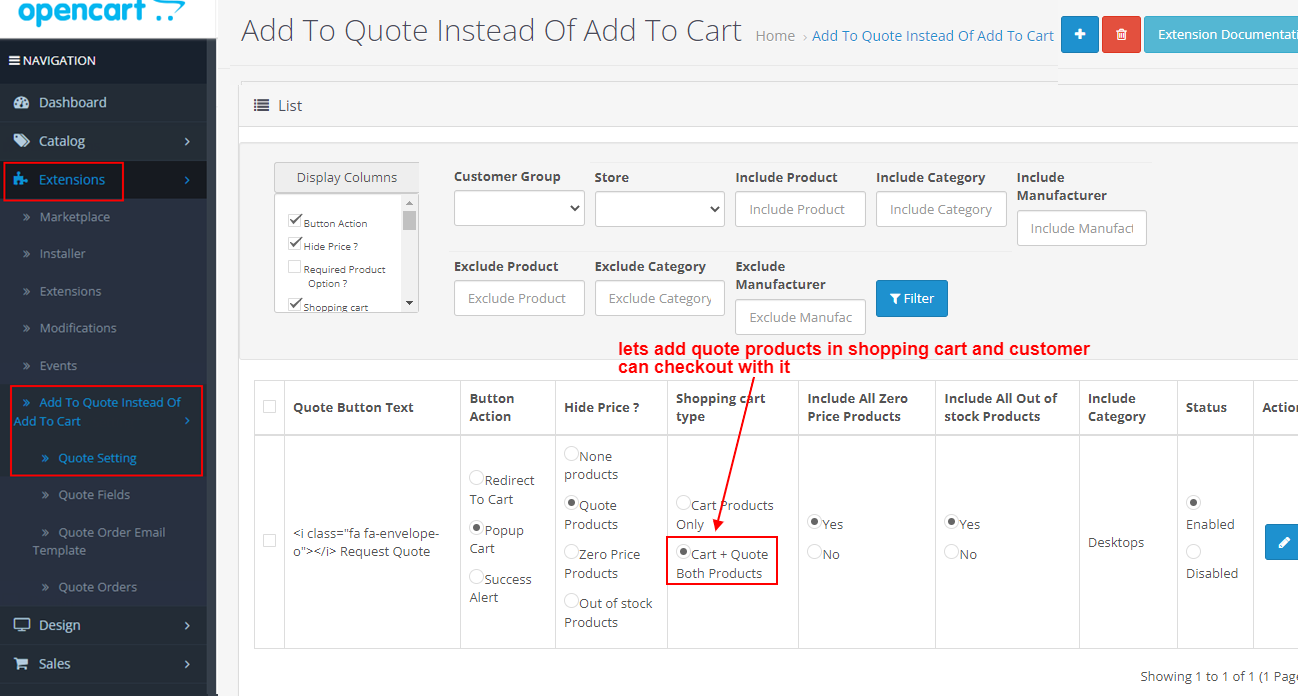Open Installer in the sidebar
The image size is (1298, 696).
coord(63,254)
